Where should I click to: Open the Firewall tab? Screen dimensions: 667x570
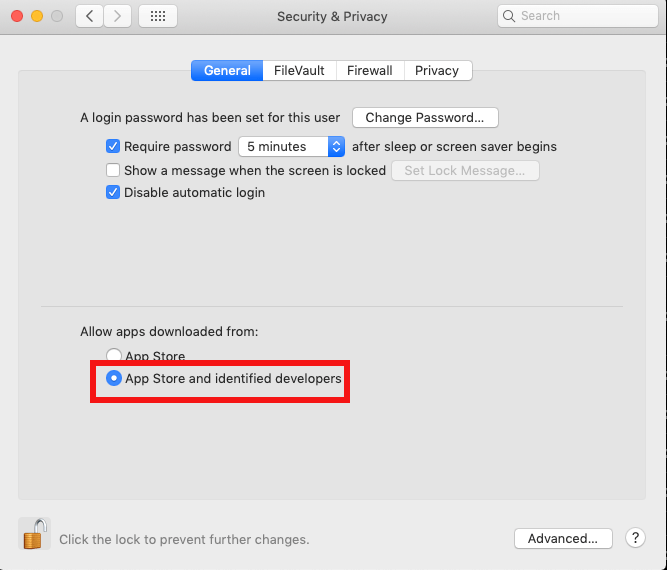pyautogui.click(x=370, y=70)
